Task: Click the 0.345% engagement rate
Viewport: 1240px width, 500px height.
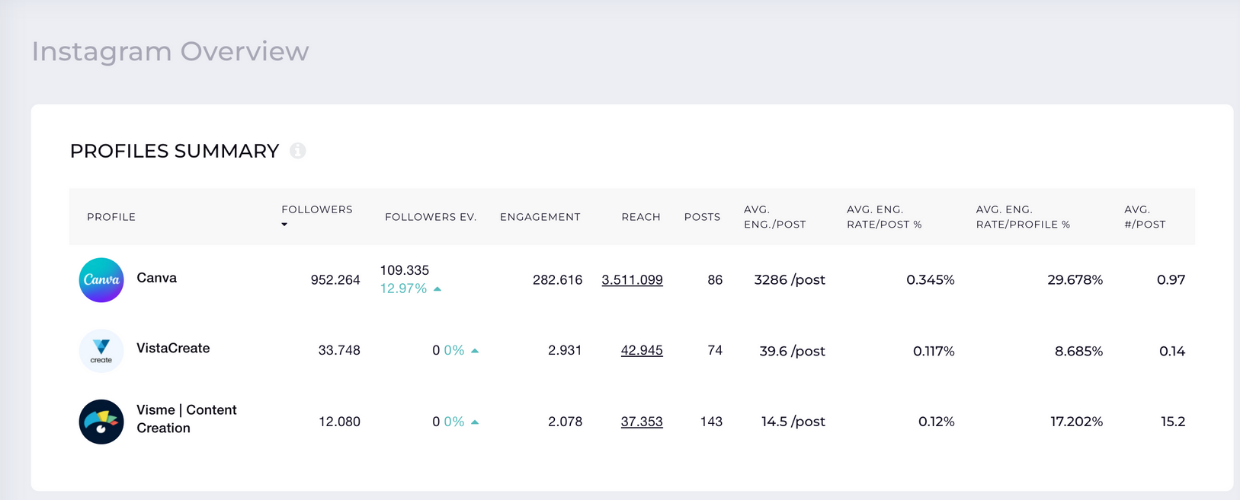Action: (930, 280)
